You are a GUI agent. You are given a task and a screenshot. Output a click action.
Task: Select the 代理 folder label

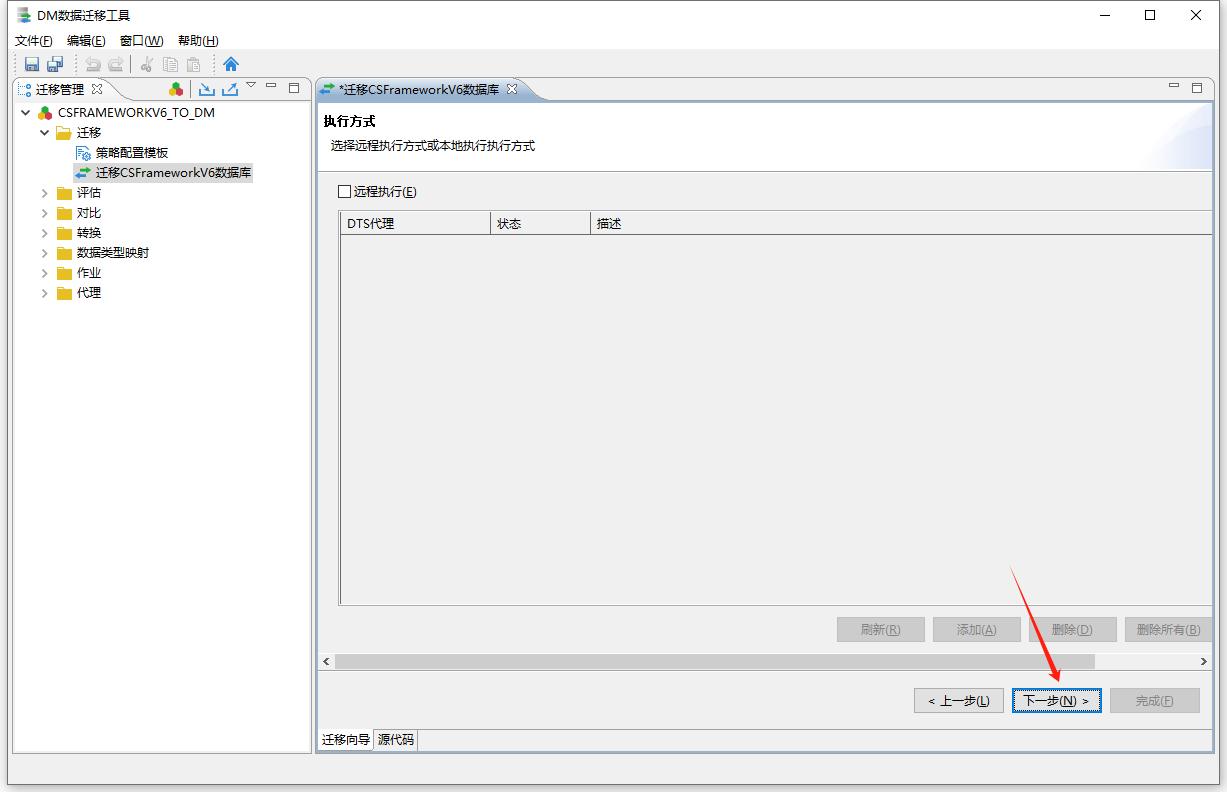coord(89,293)
